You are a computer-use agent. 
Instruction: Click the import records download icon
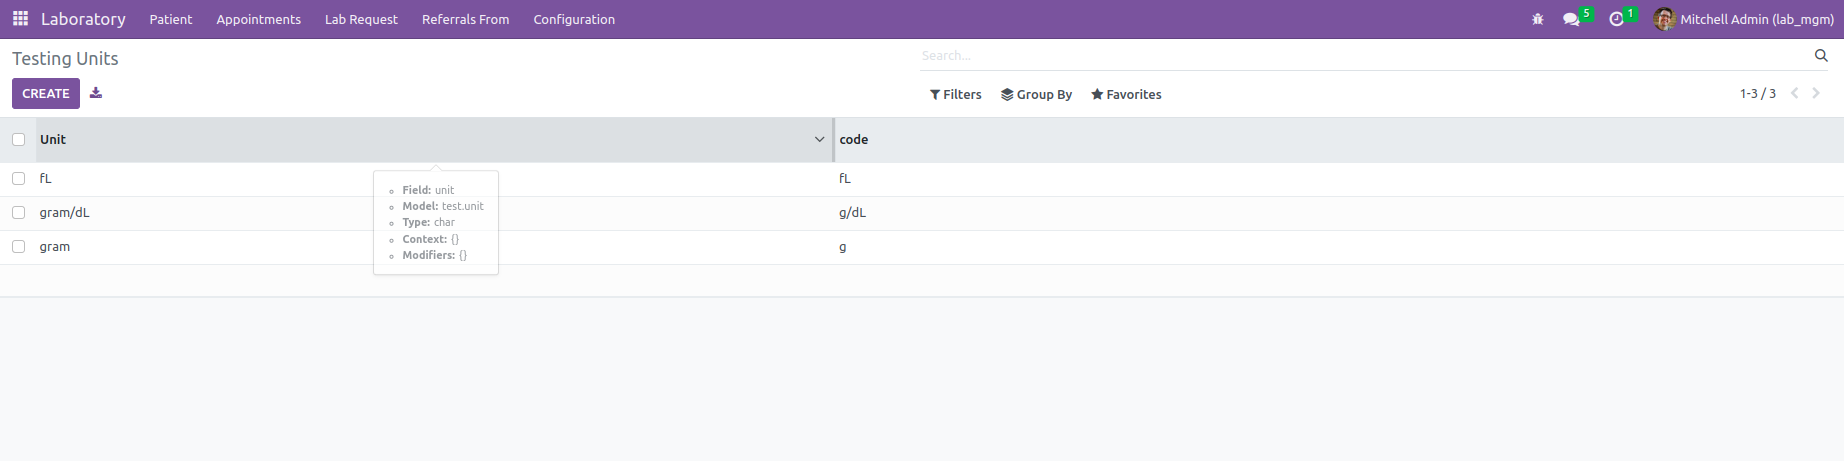[96, 93]
